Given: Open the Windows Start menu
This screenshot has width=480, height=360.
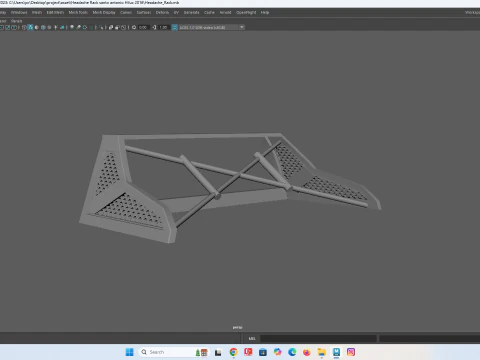Looking at the screenshot, I should (129, 352).
